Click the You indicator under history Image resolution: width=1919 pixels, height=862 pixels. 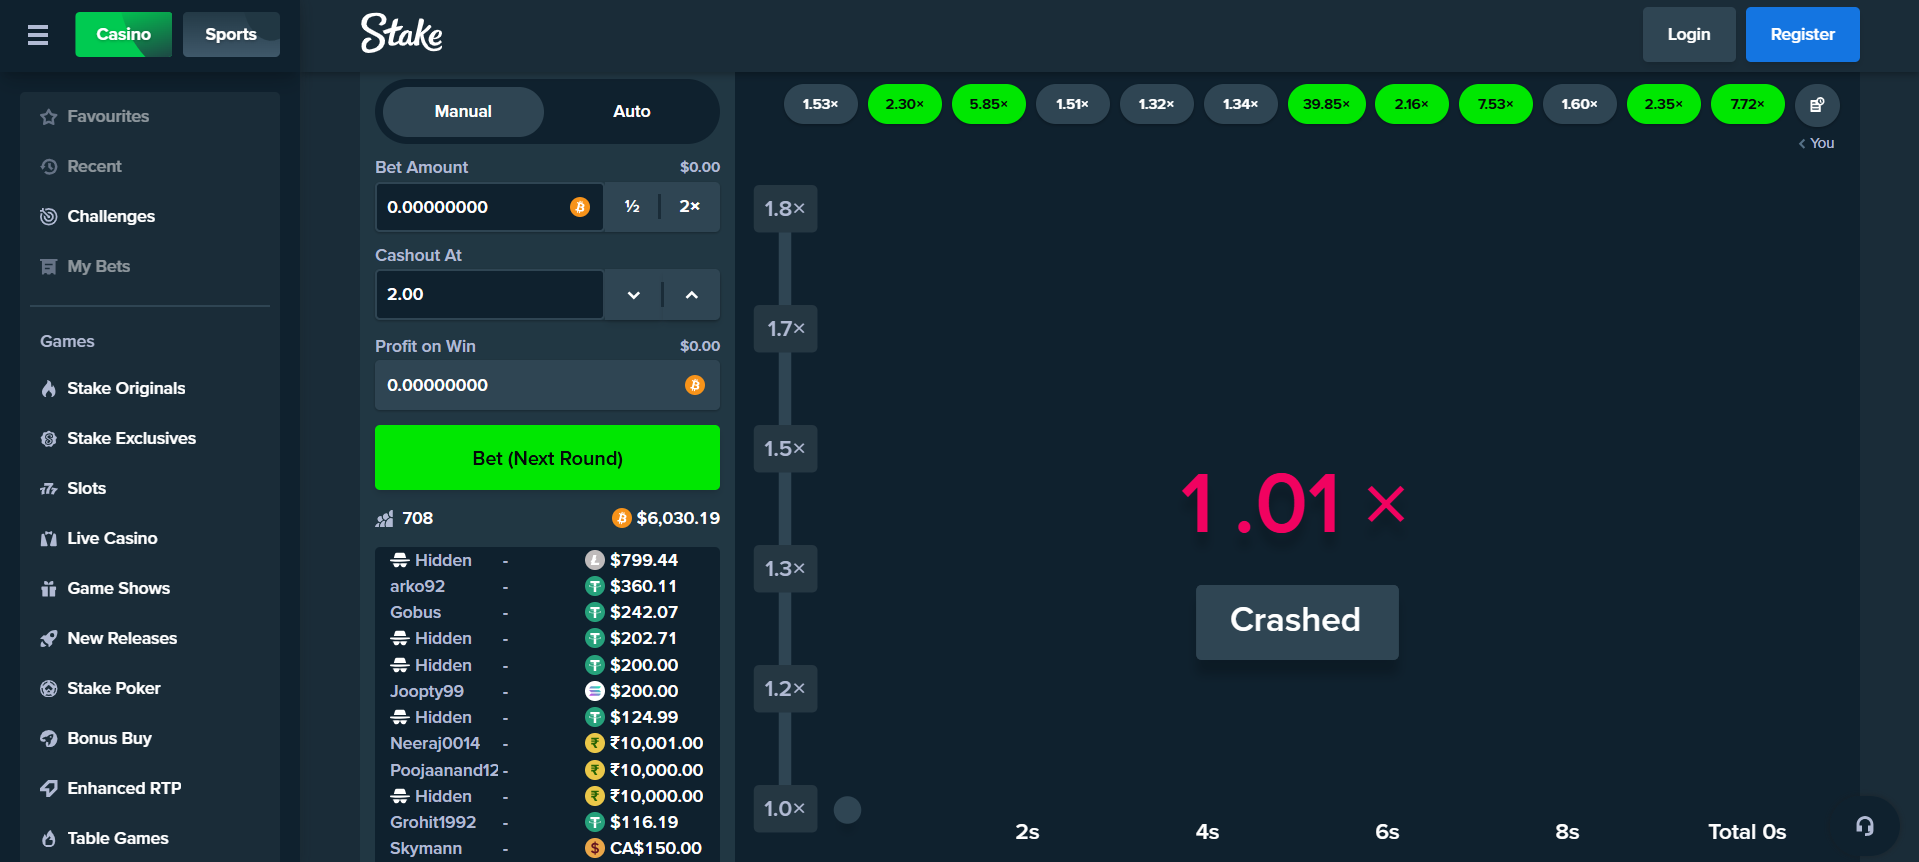(1816, 144)
